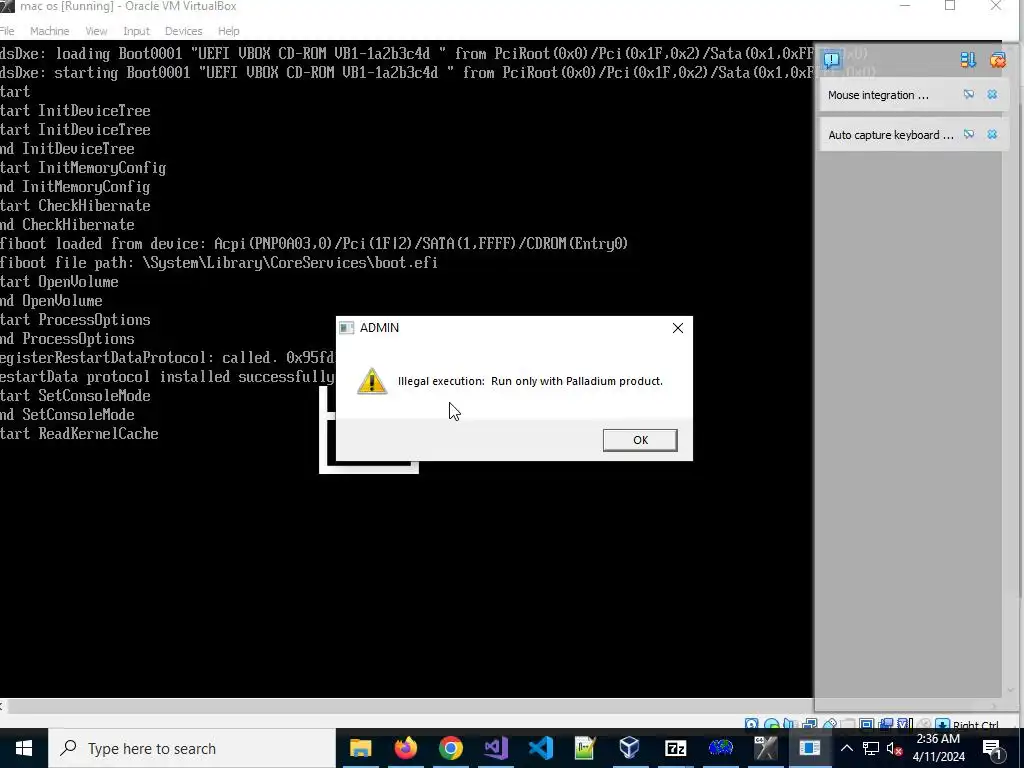Open 7-Zip from taskbar
The image size is (1024, 768).
tap(675, 748)
